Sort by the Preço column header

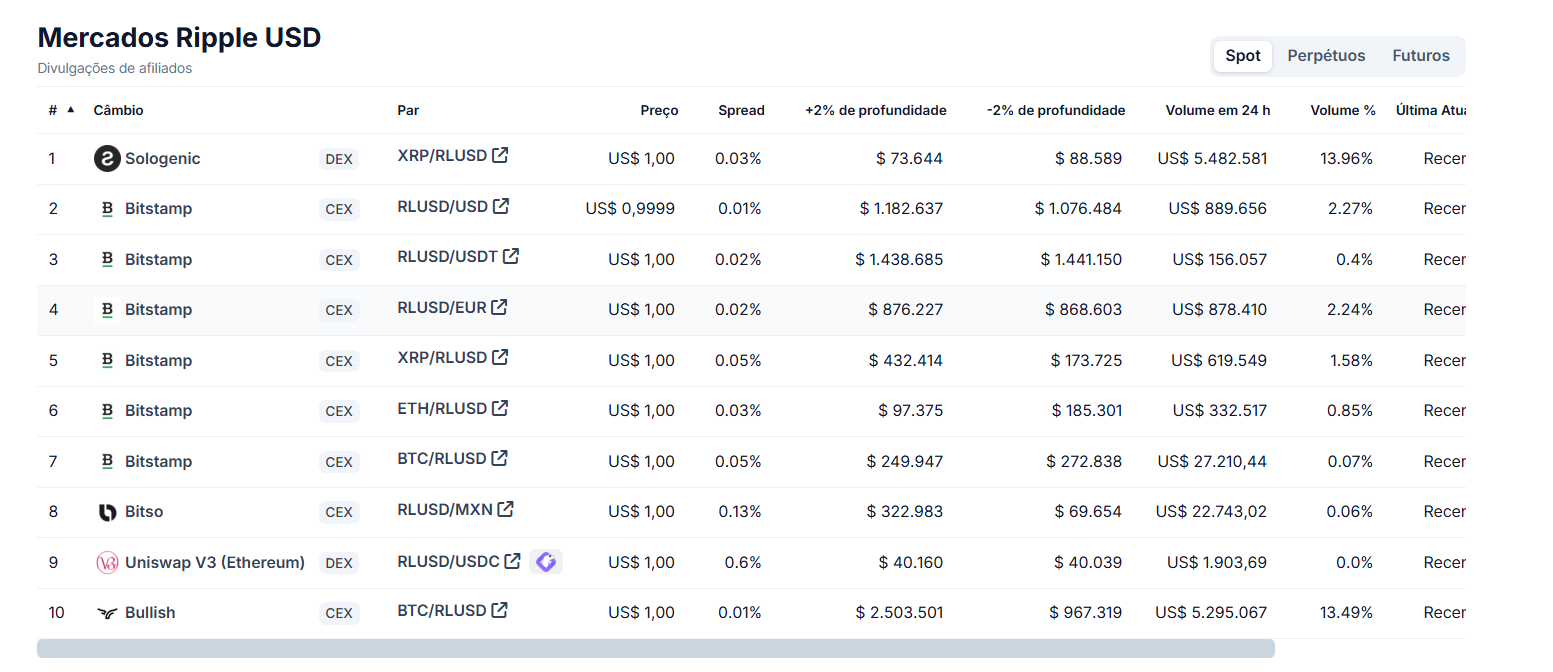(659, 110)
